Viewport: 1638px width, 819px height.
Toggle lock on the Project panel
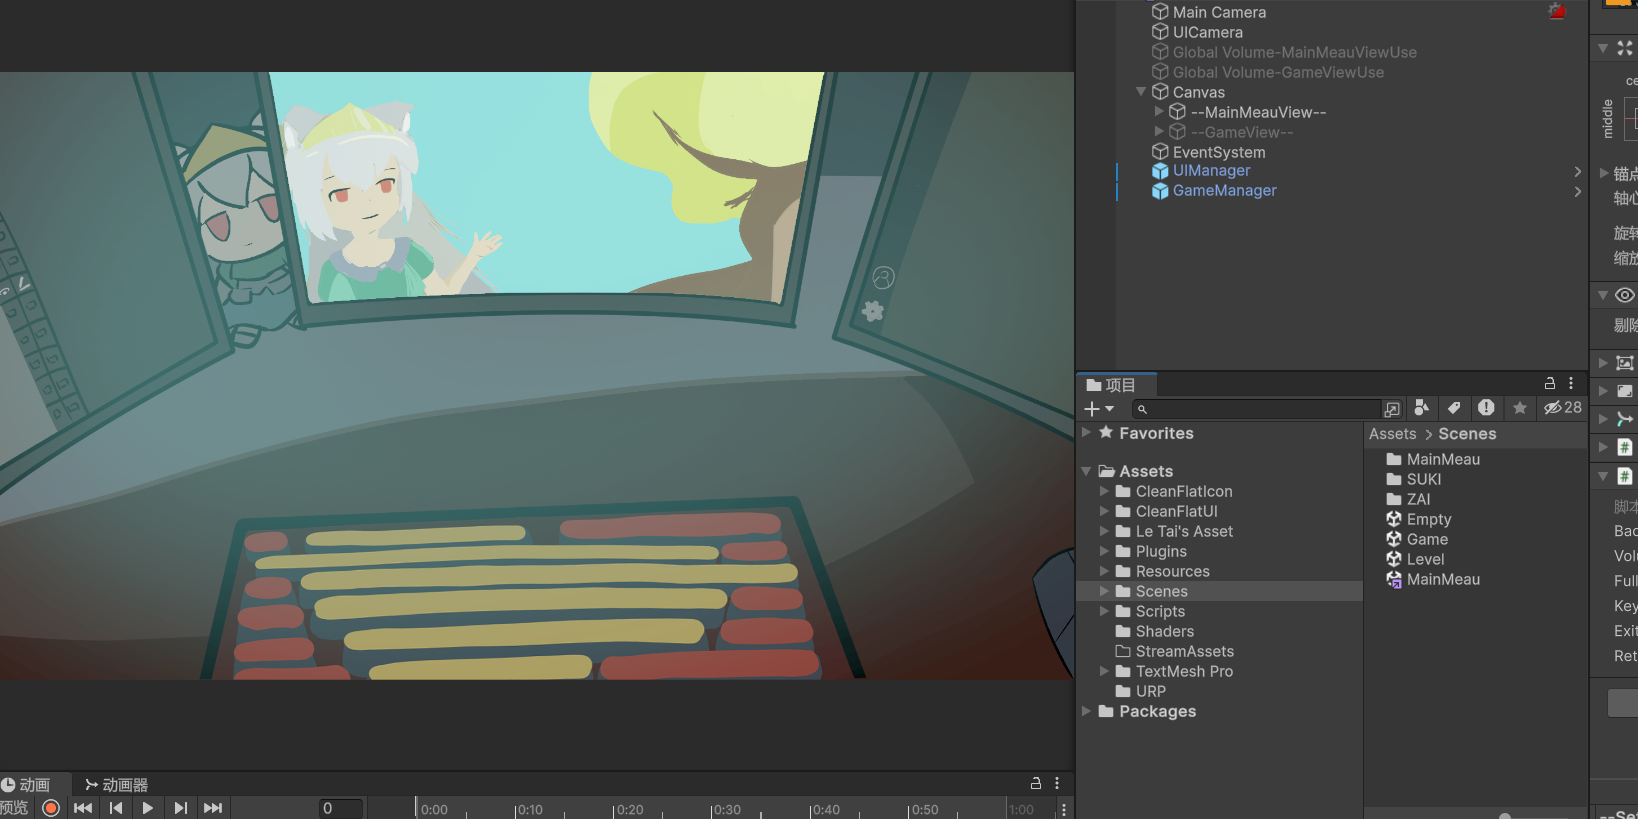[x=1550, y=384]
